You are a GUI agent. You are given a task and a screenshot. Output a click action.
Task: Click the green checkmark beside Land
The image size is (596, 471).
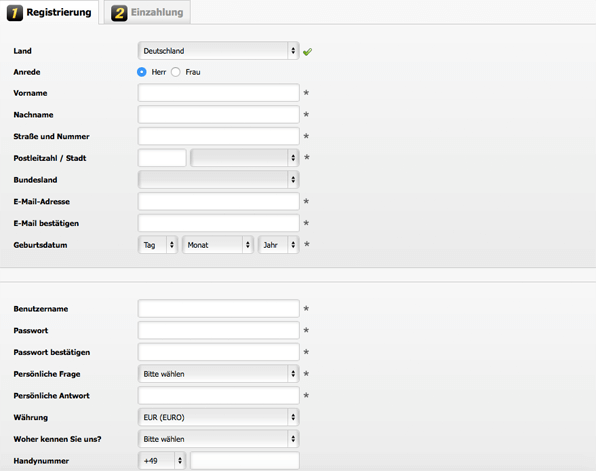click(x=308, y=51)
